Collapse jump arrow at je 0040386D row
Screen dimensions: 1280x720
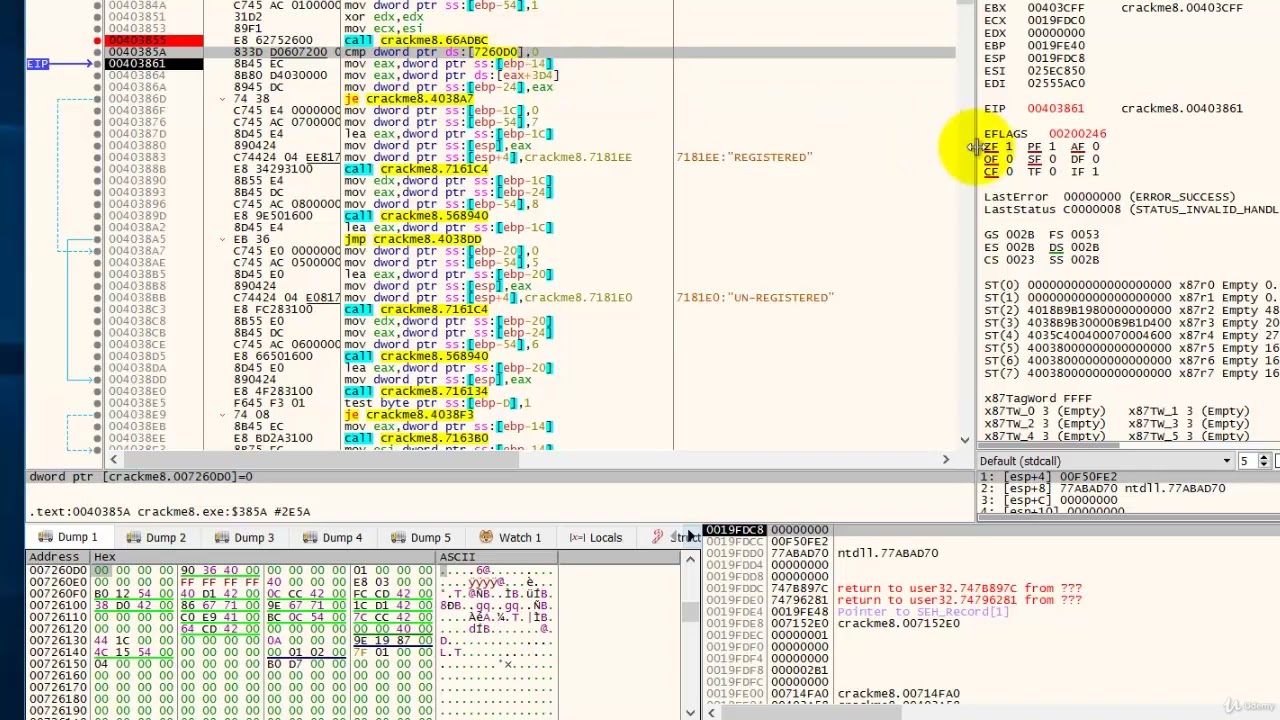pos(223,99)
